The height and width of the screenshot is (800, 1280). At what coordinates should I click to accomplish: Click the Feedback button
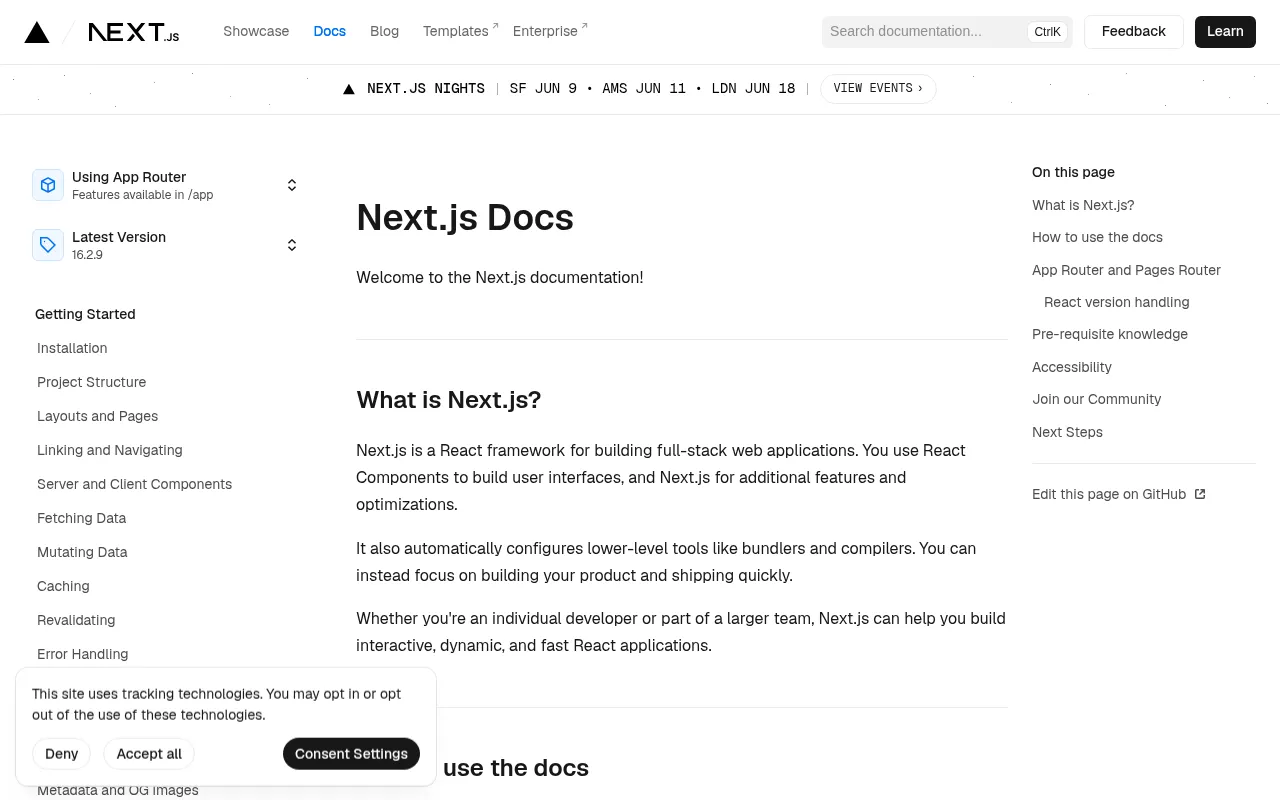tap(1133, 31)
